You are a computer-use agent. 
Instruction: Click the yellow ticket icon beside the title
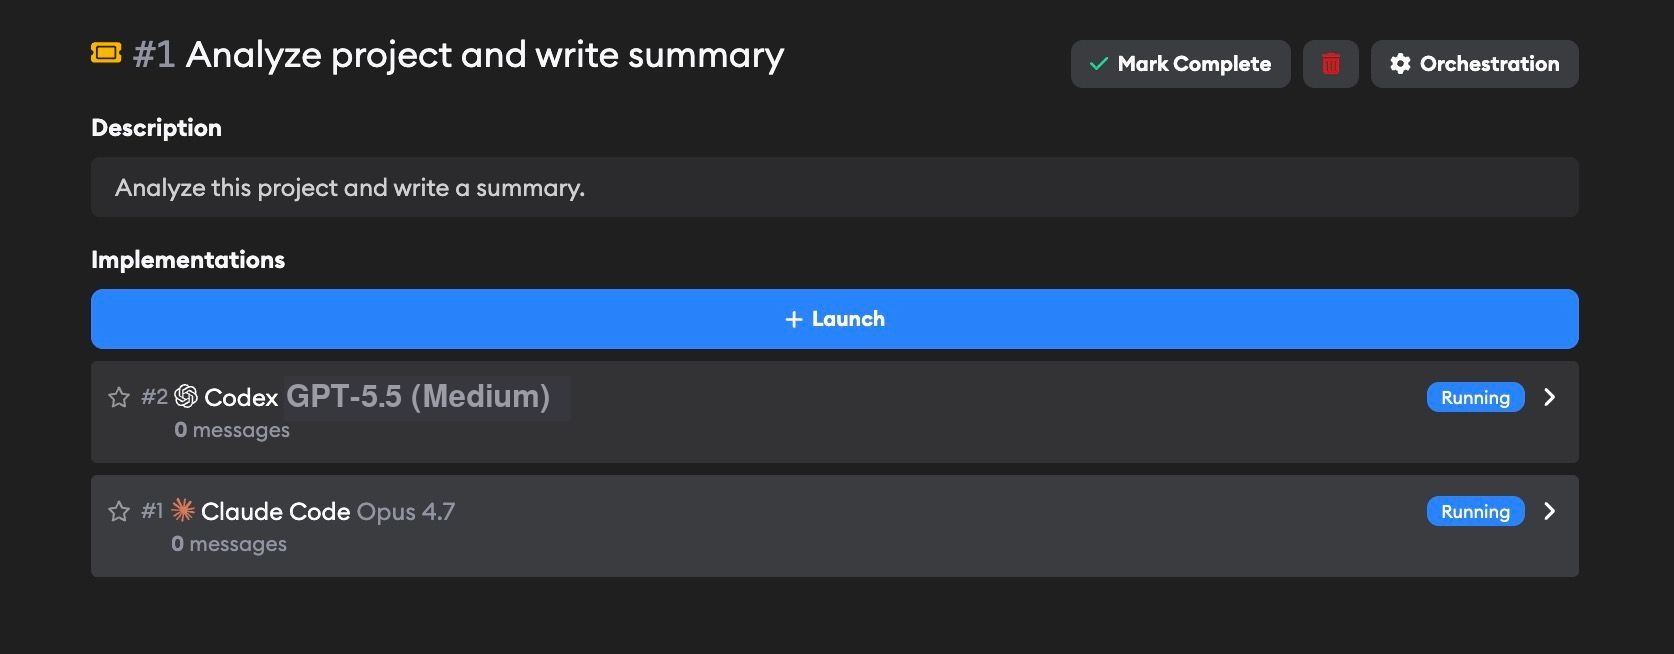point(106,53)
